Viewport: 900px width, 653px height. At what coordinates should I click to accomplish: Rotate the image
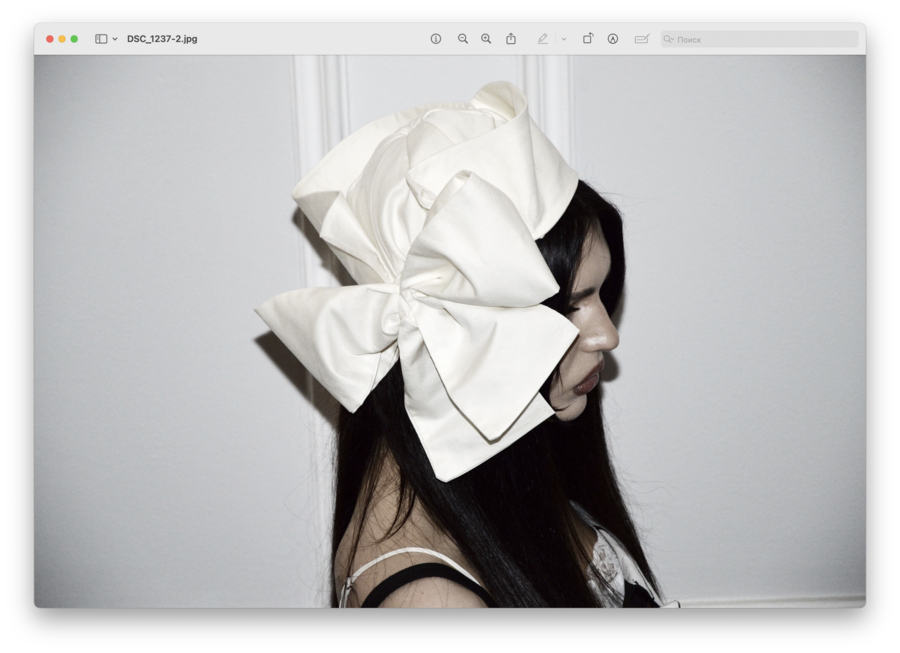click(588, 38)
